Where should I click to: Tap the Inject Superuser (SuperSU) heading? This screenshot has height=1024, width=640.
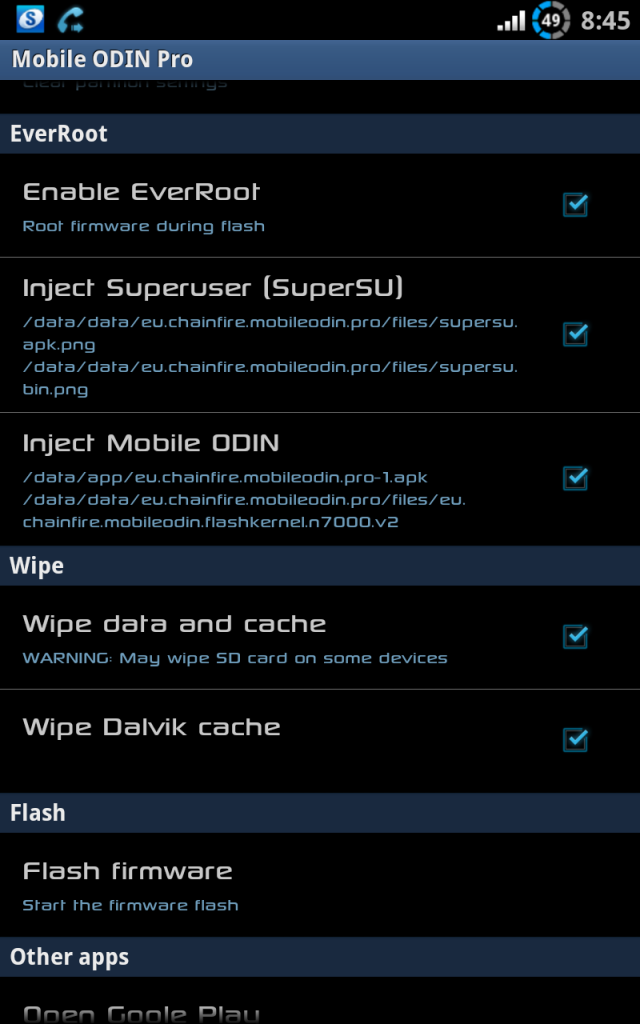tap(213, 288)
